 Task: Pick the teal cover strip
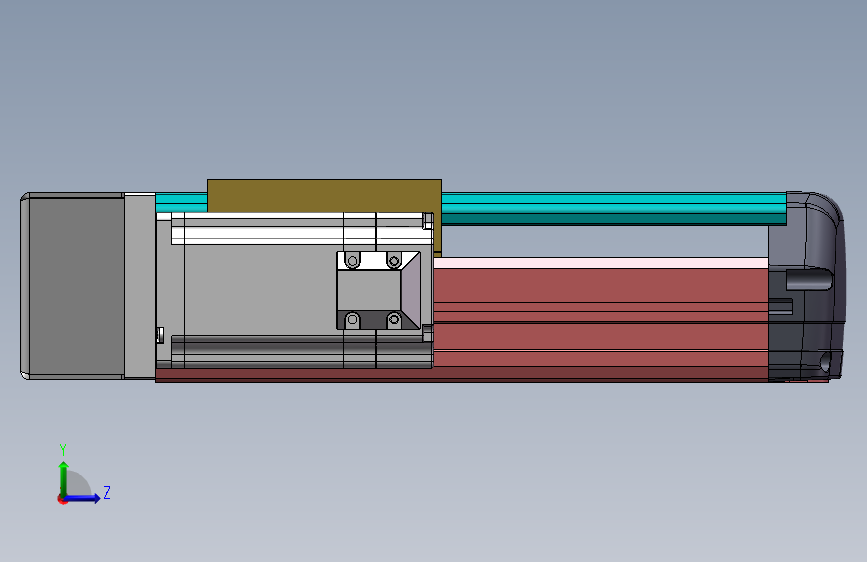pyautogui.click(x=614, y=209)
